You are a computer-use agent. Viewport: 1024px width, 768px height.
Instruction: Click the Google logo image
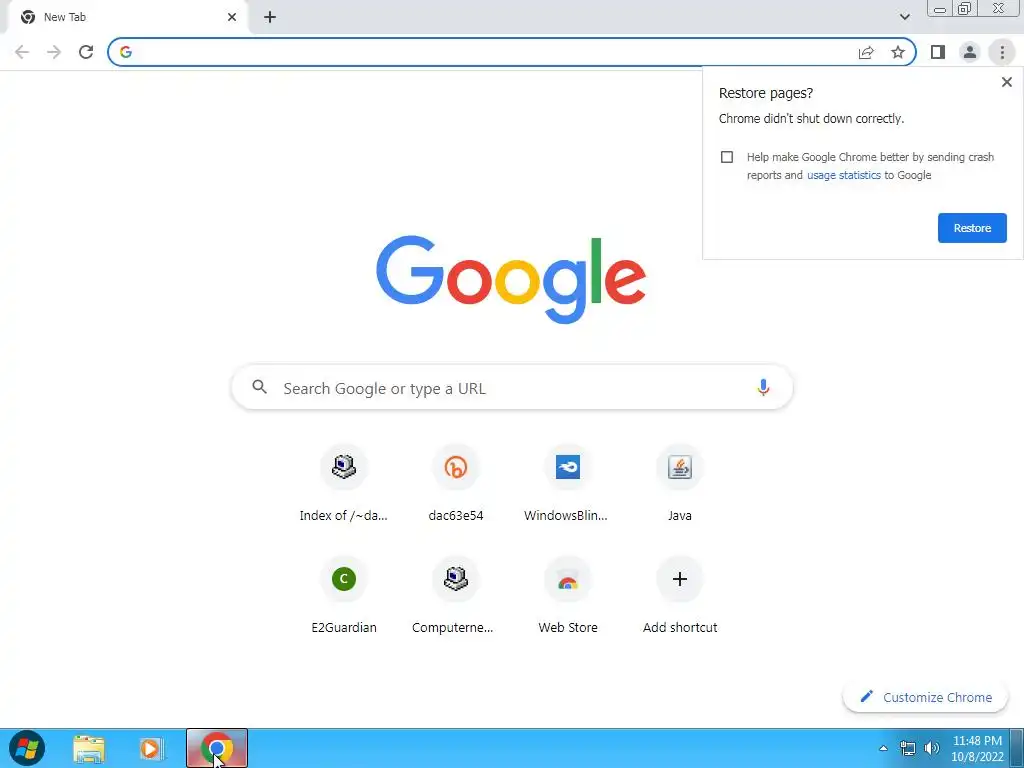[511, 280]
